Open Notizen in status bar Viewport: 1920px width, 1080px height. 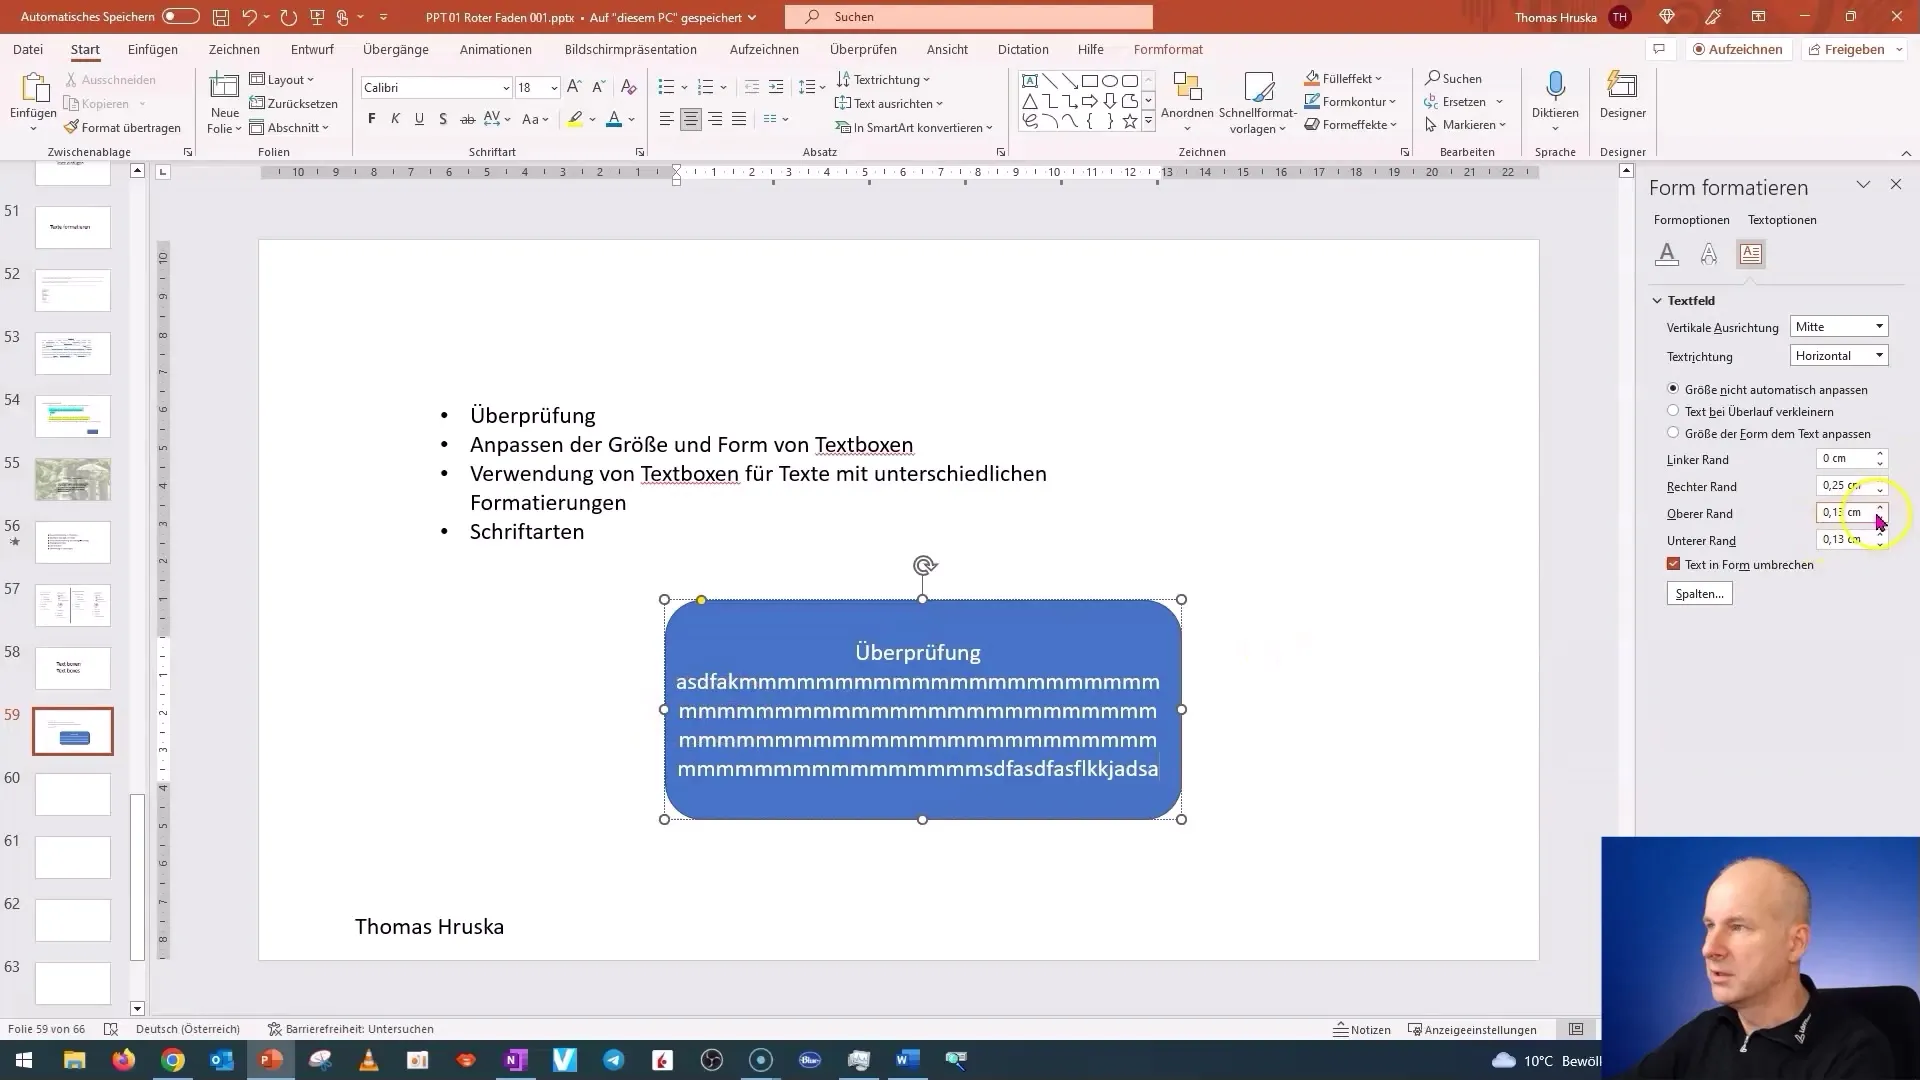click(x=1362, y=1029)
